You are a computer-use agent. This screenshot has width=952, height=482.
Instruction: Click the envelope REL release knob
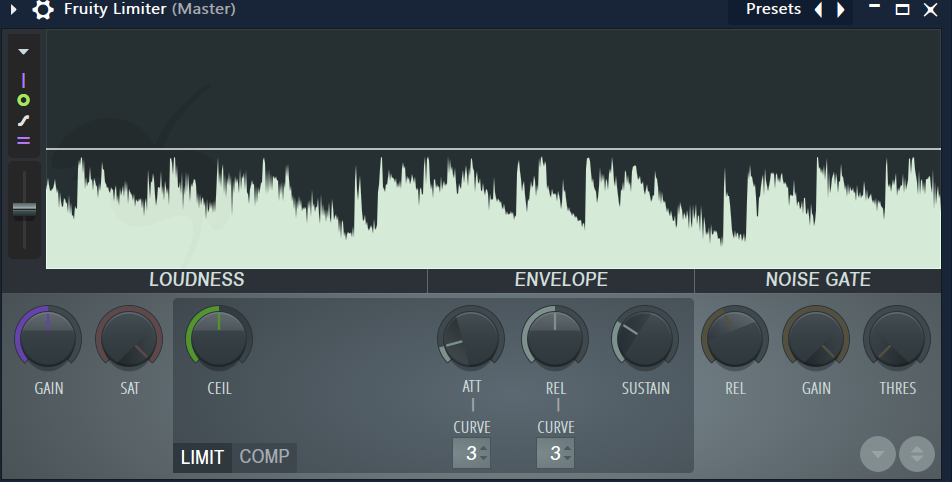click(554, 338)
